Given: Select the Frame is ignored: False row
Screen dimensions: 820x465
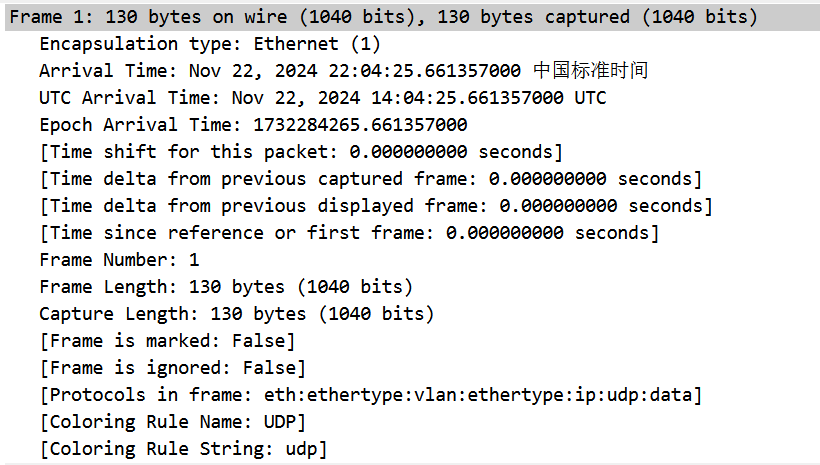Looking at the screenshot, I should tap(173, 368).
